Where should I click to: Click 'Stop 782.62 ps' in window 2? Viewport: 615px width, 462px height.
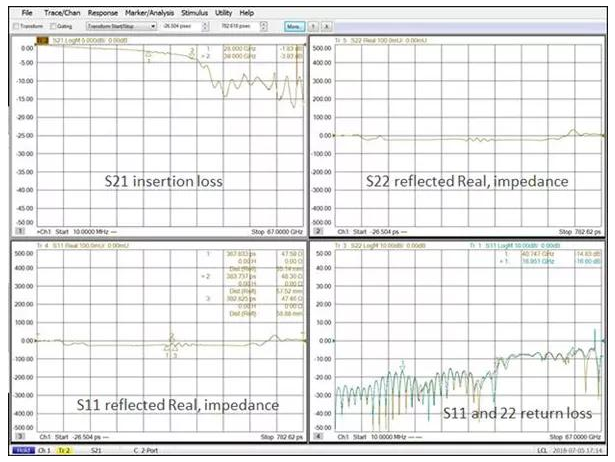(x=580, y=232)
